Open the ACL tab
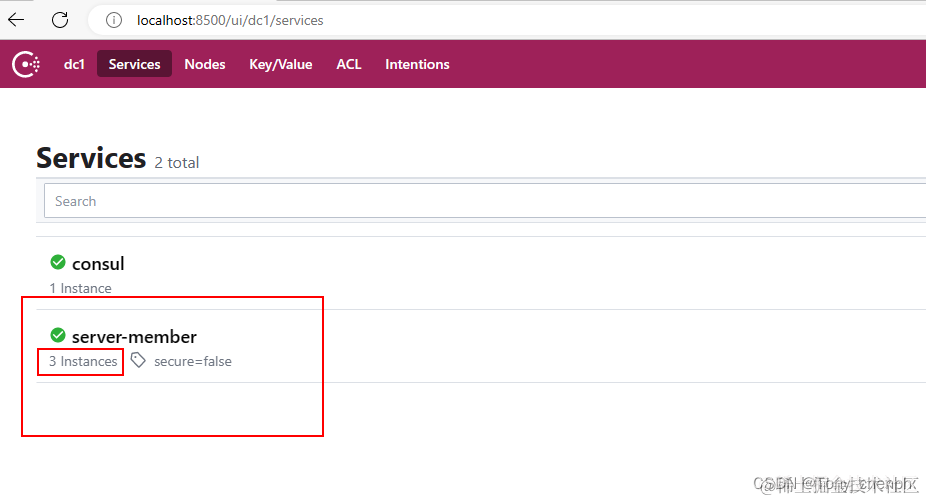The width and height of the screenshot is (926, 502). pos(348,64)
